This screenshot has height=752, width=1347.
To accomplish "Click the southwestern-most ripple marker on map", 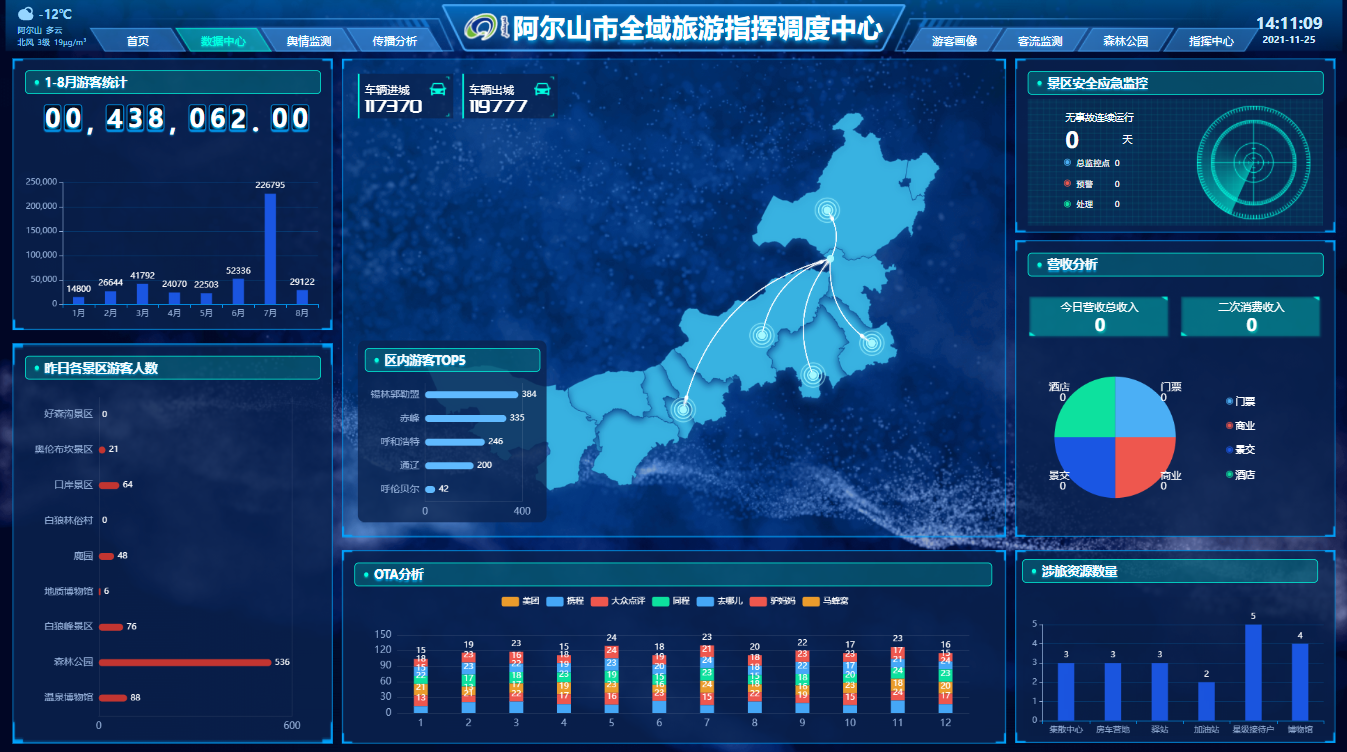I will click(684, 408).
